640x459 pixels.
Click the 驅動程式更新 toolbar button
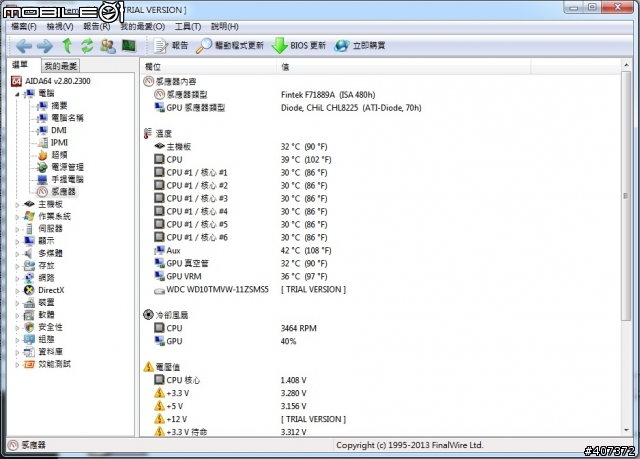(229, 45)
